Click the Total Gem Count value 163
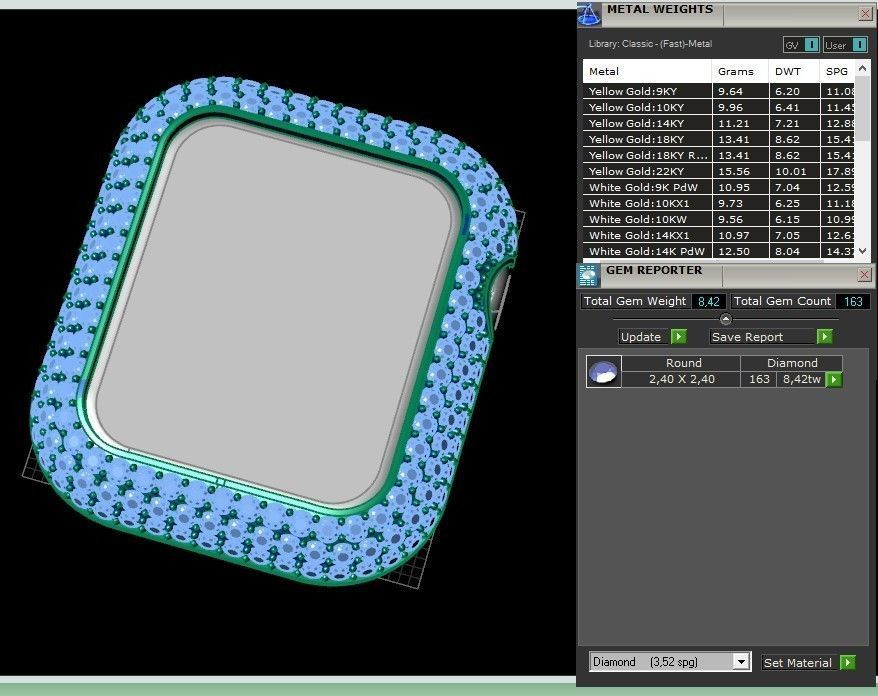 (853, 302)
